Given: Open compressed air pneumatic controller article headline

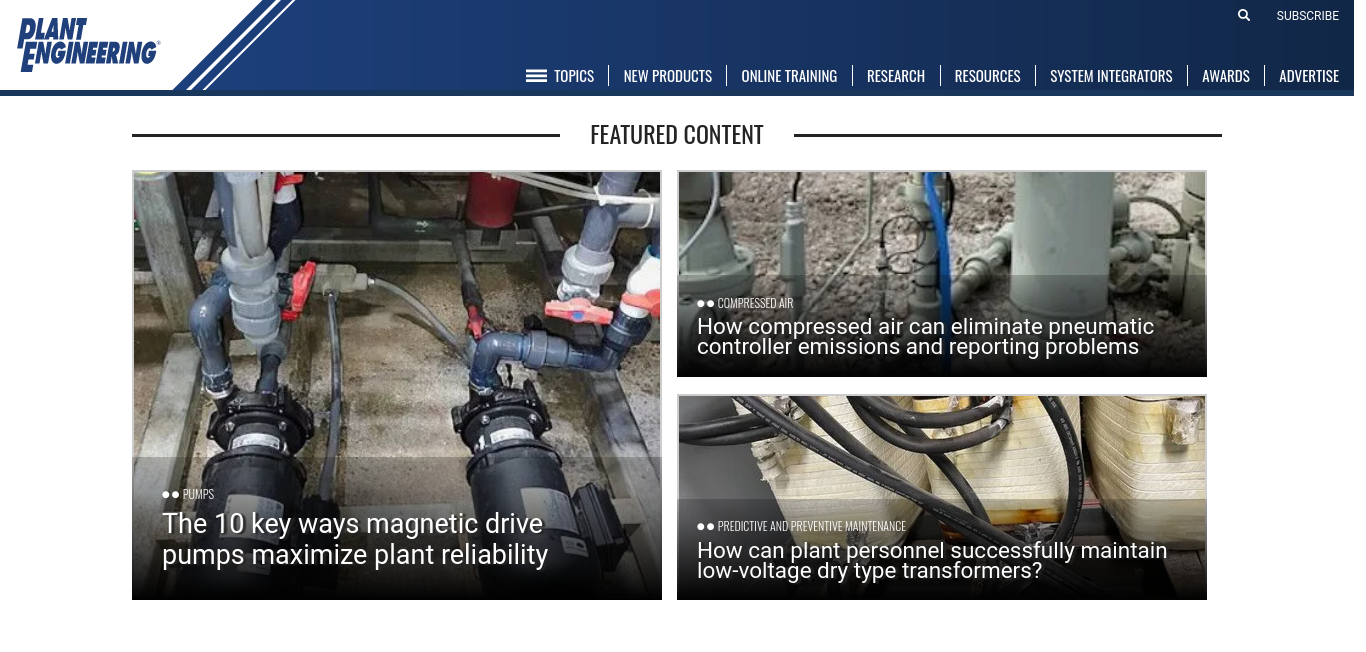Looking at the screenshot, I should pos(925,337).
